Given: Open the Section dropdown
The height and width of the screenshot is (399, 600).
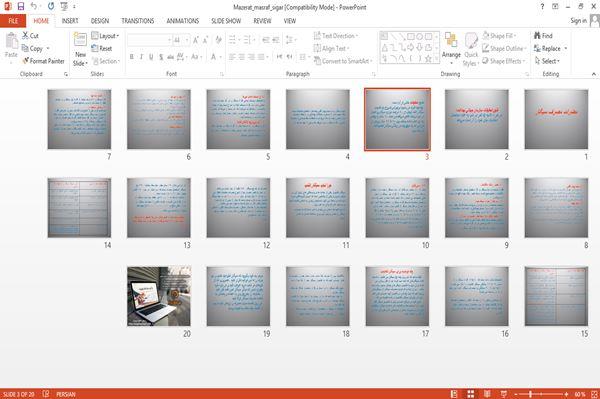Looking at the screenshot, I should (x=106, y=61).
